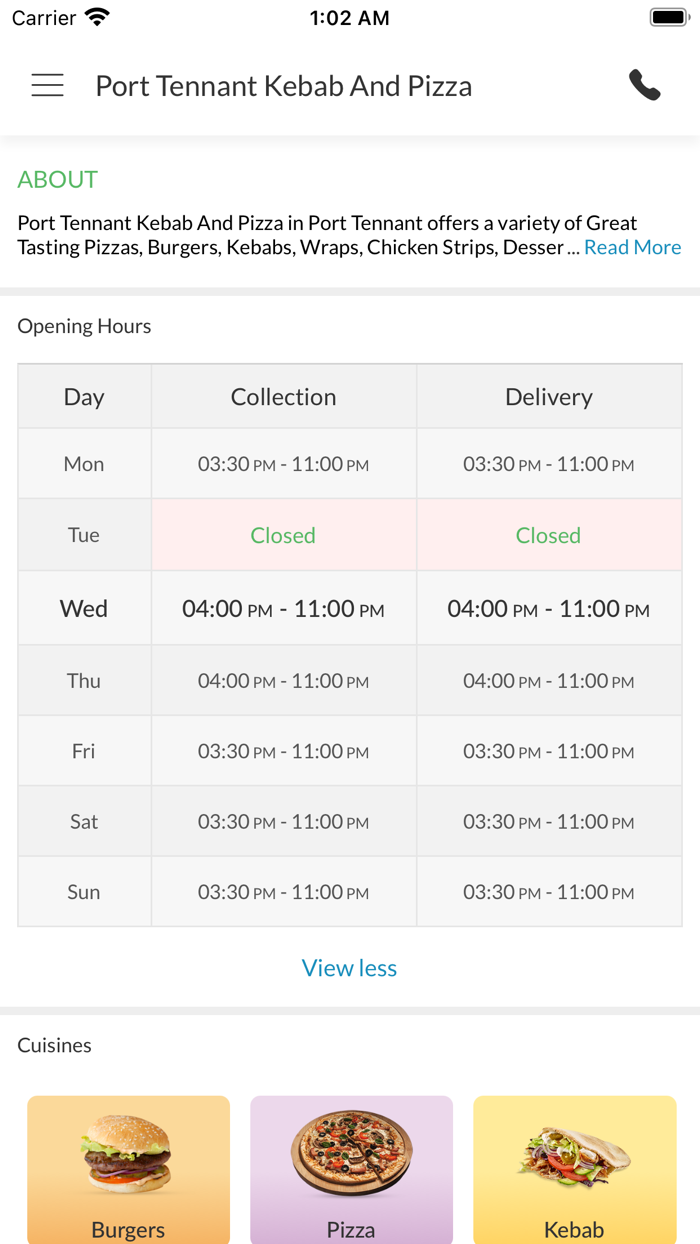Click the Collection column header
This screenshot has width=700, height=1244.
point(283,397)
